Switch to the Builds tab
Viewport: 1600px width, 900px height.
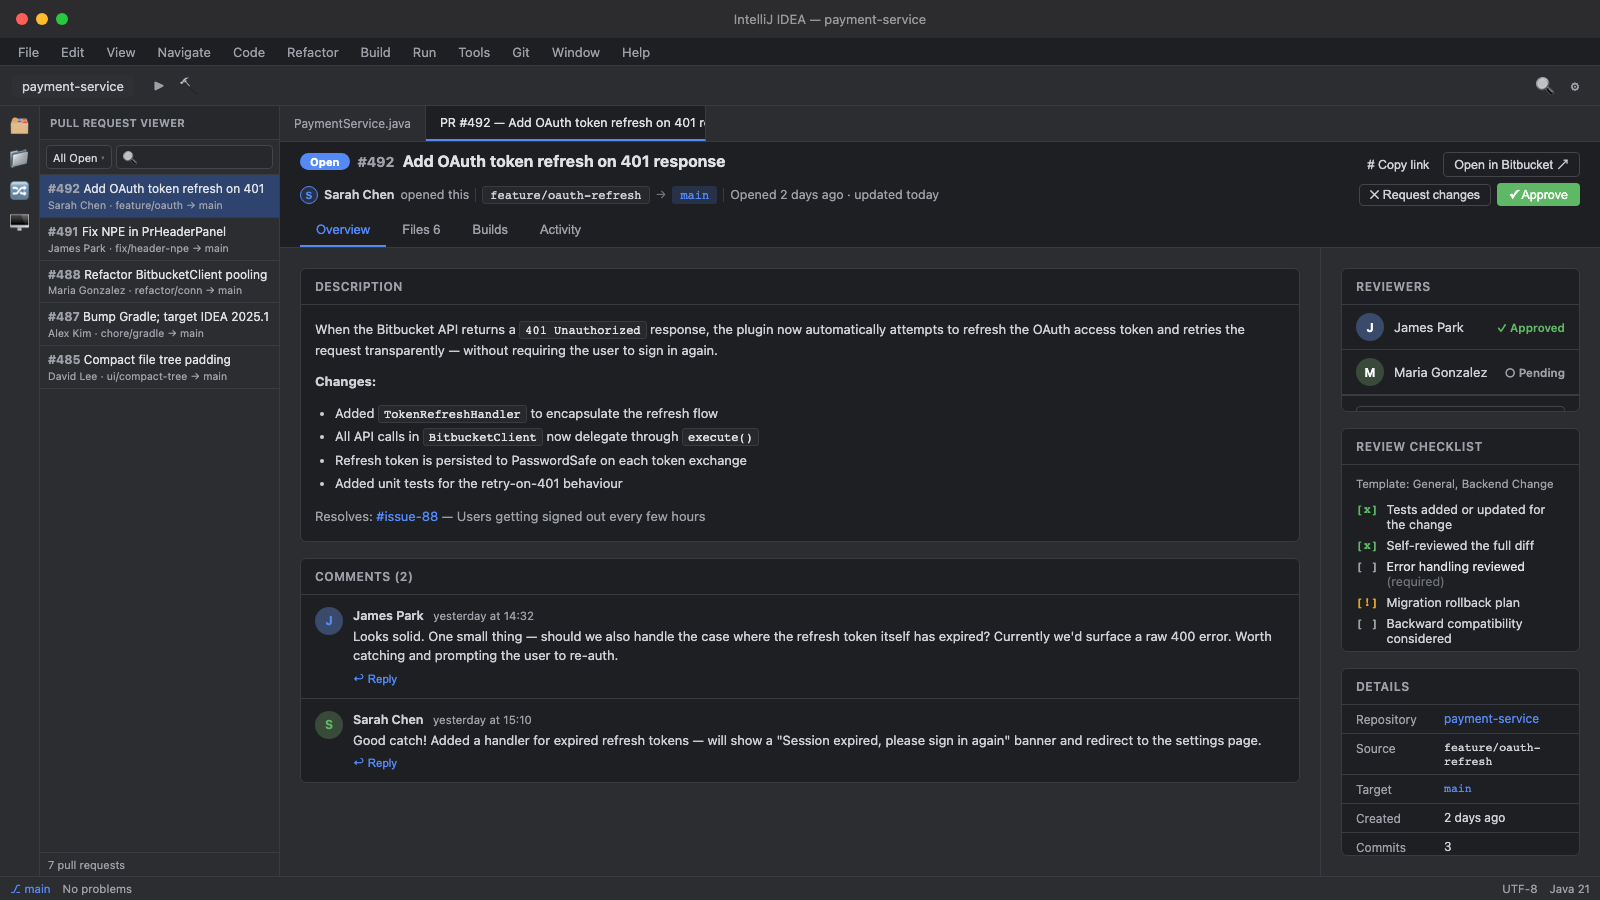pos(490,230)
